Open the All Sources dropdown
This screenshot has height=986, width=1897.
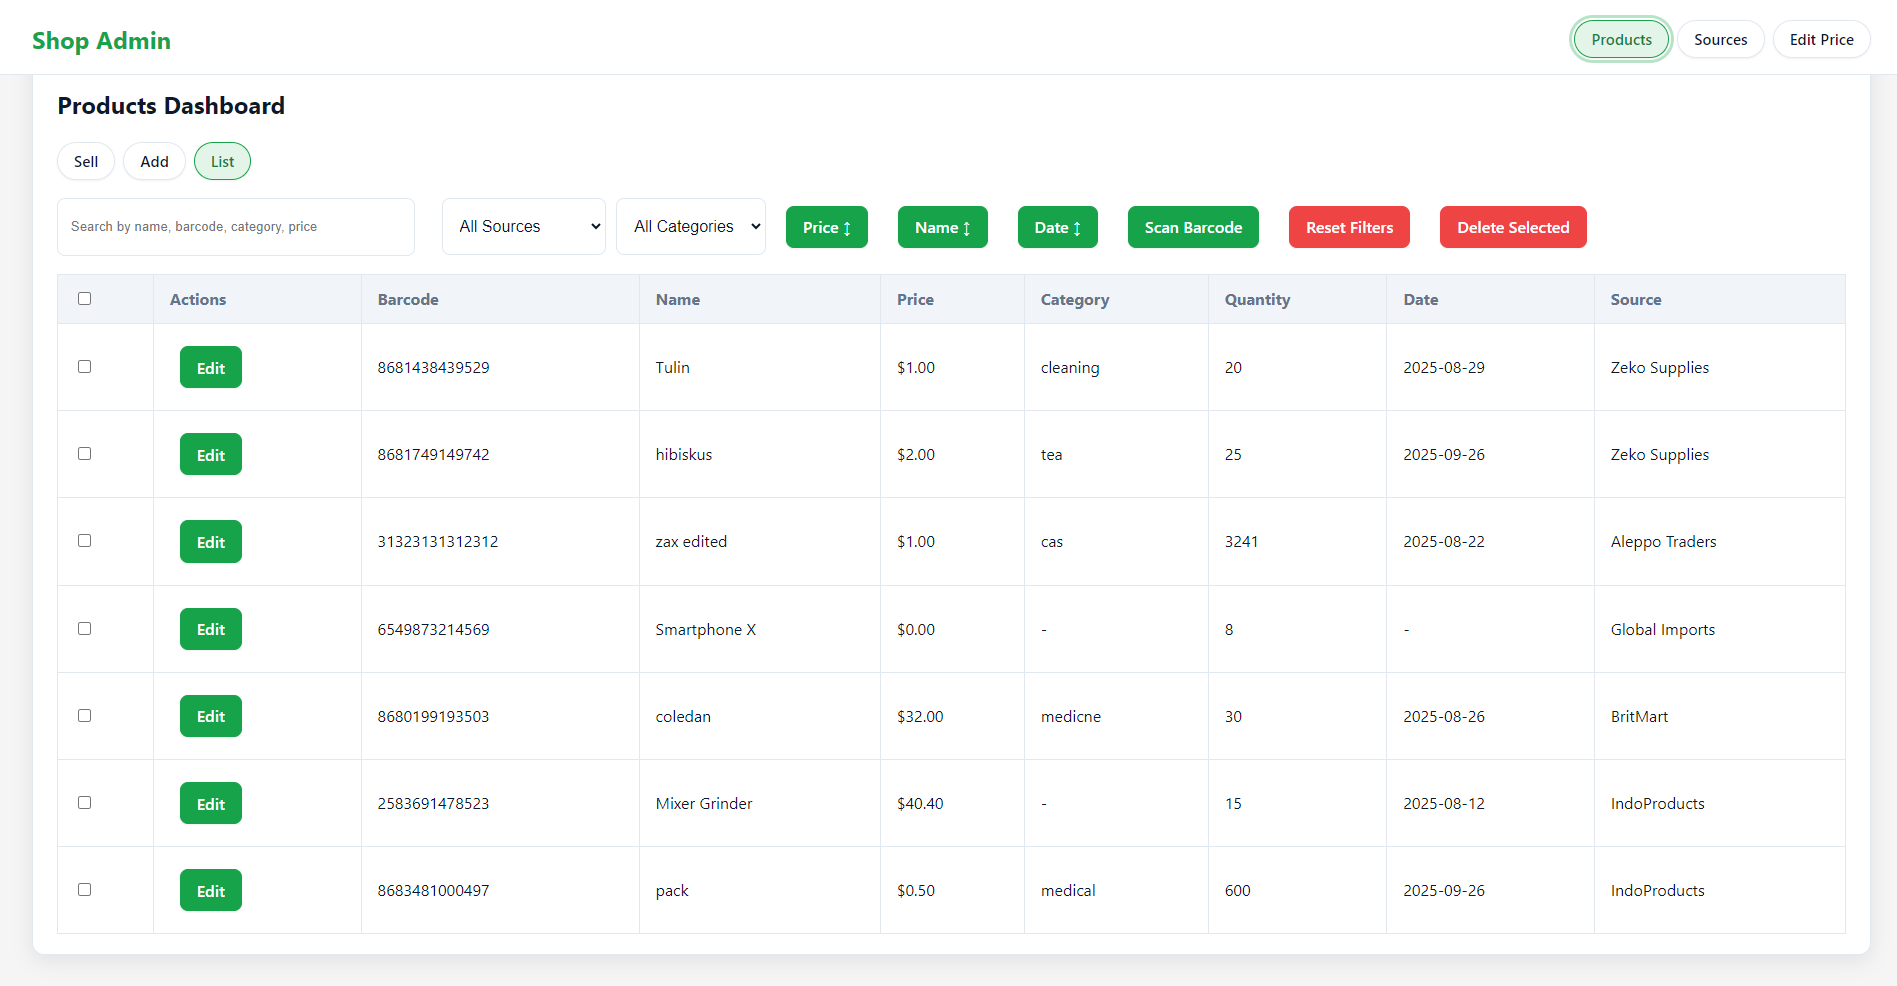point(523,226)
